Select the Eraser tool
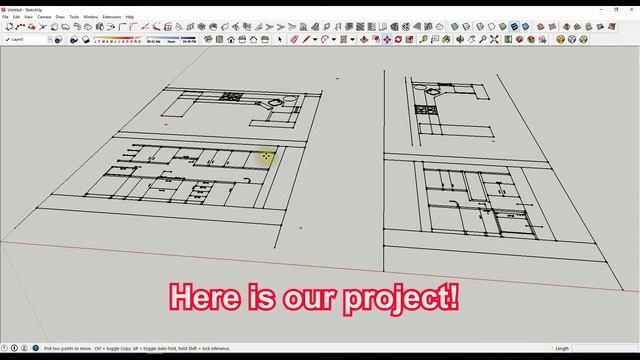This screenshot has width=640, height=360. (294, 40)
